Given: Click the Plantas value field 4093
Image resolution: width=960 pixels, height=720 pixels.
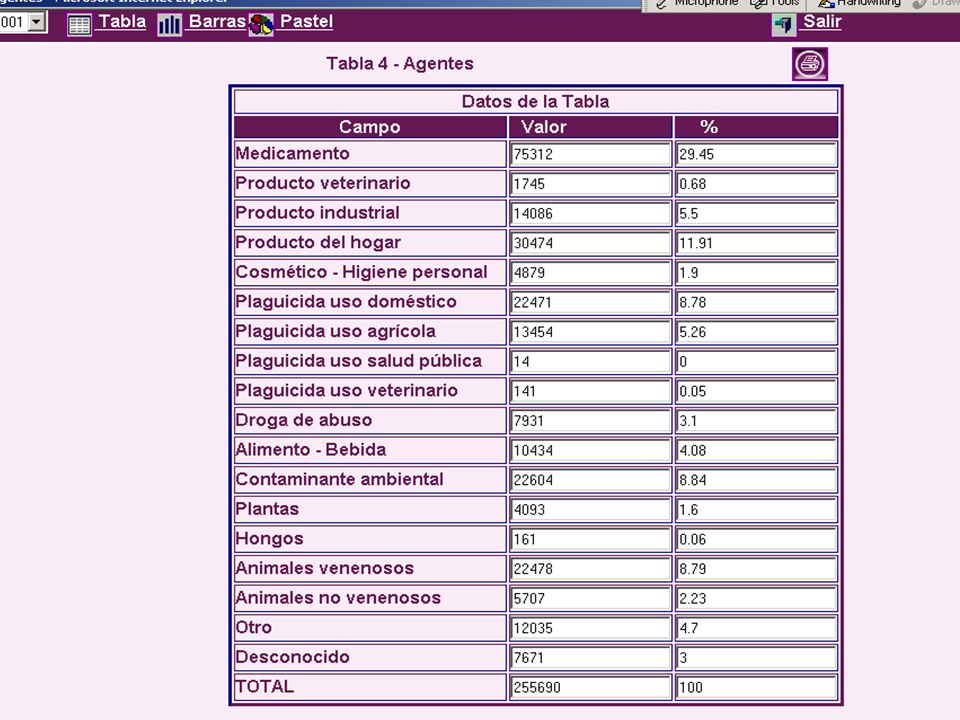Looking at the screenshot, I should [590, 509].
